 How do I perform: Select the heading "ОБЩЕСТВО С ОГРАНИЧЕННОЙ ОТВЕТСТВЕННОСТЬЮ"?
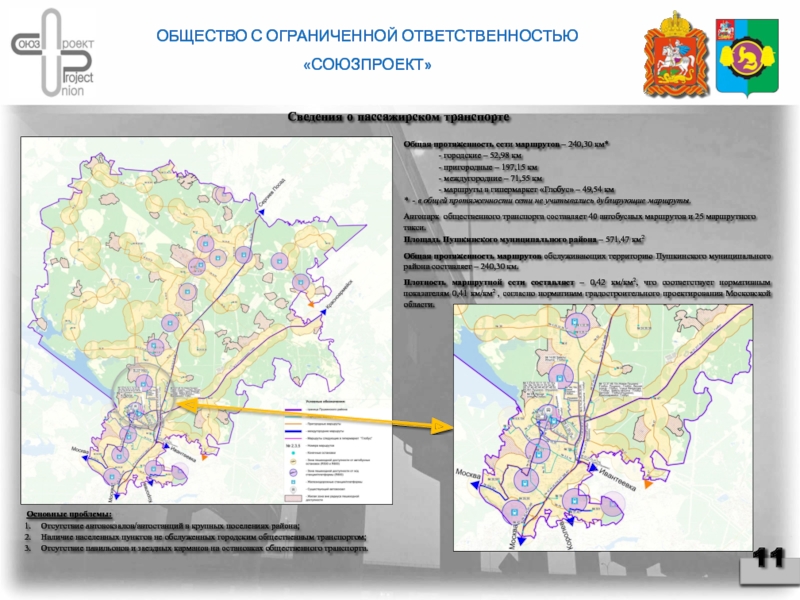coord(367,36)
